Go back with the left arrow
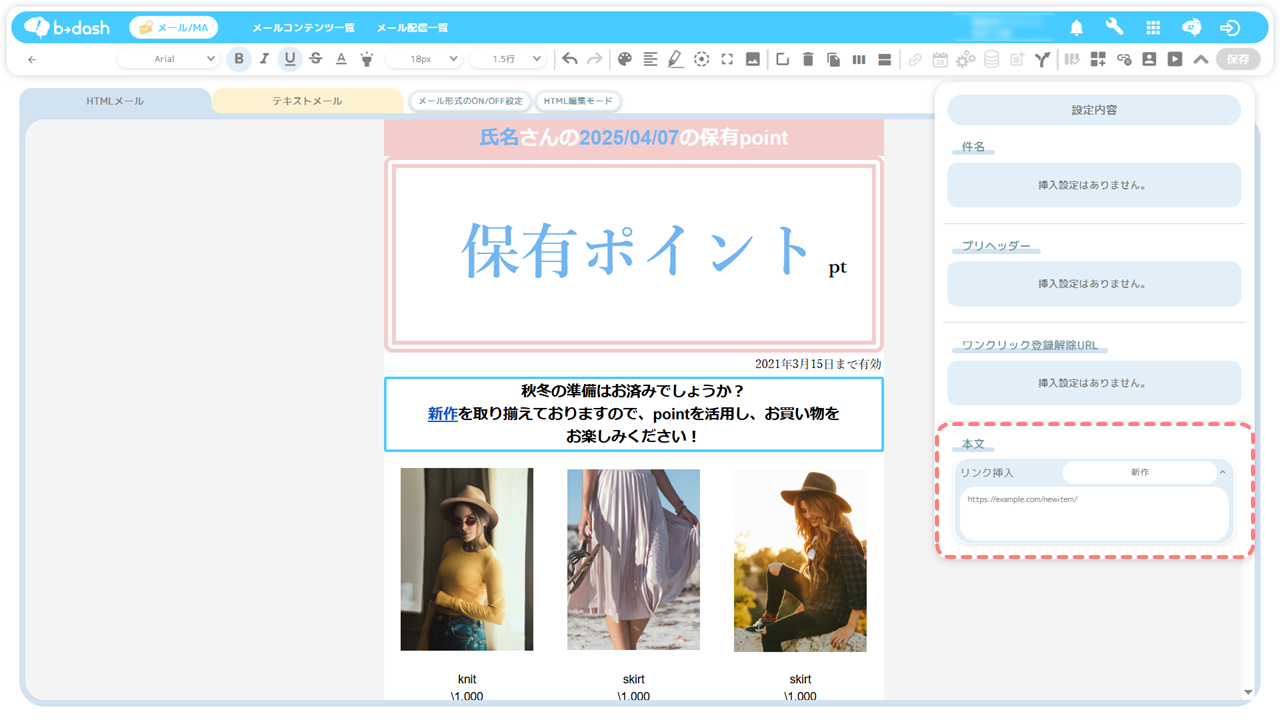1280x720 pixels. [x=32, y=60]
